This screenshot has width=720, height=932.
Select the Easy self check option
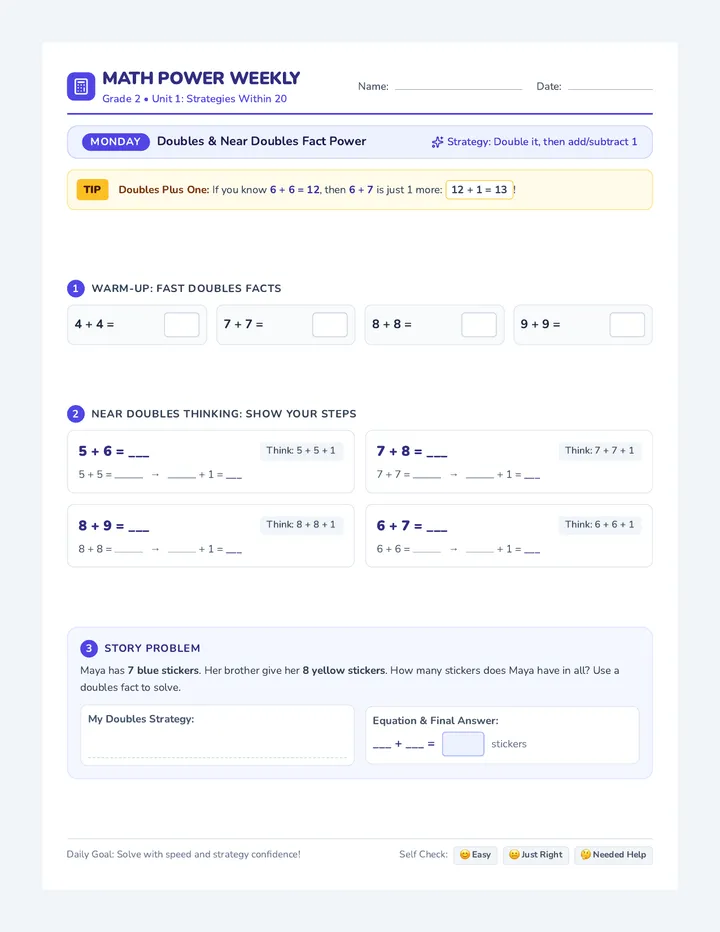pyautogui.click(x=475, y=855)
